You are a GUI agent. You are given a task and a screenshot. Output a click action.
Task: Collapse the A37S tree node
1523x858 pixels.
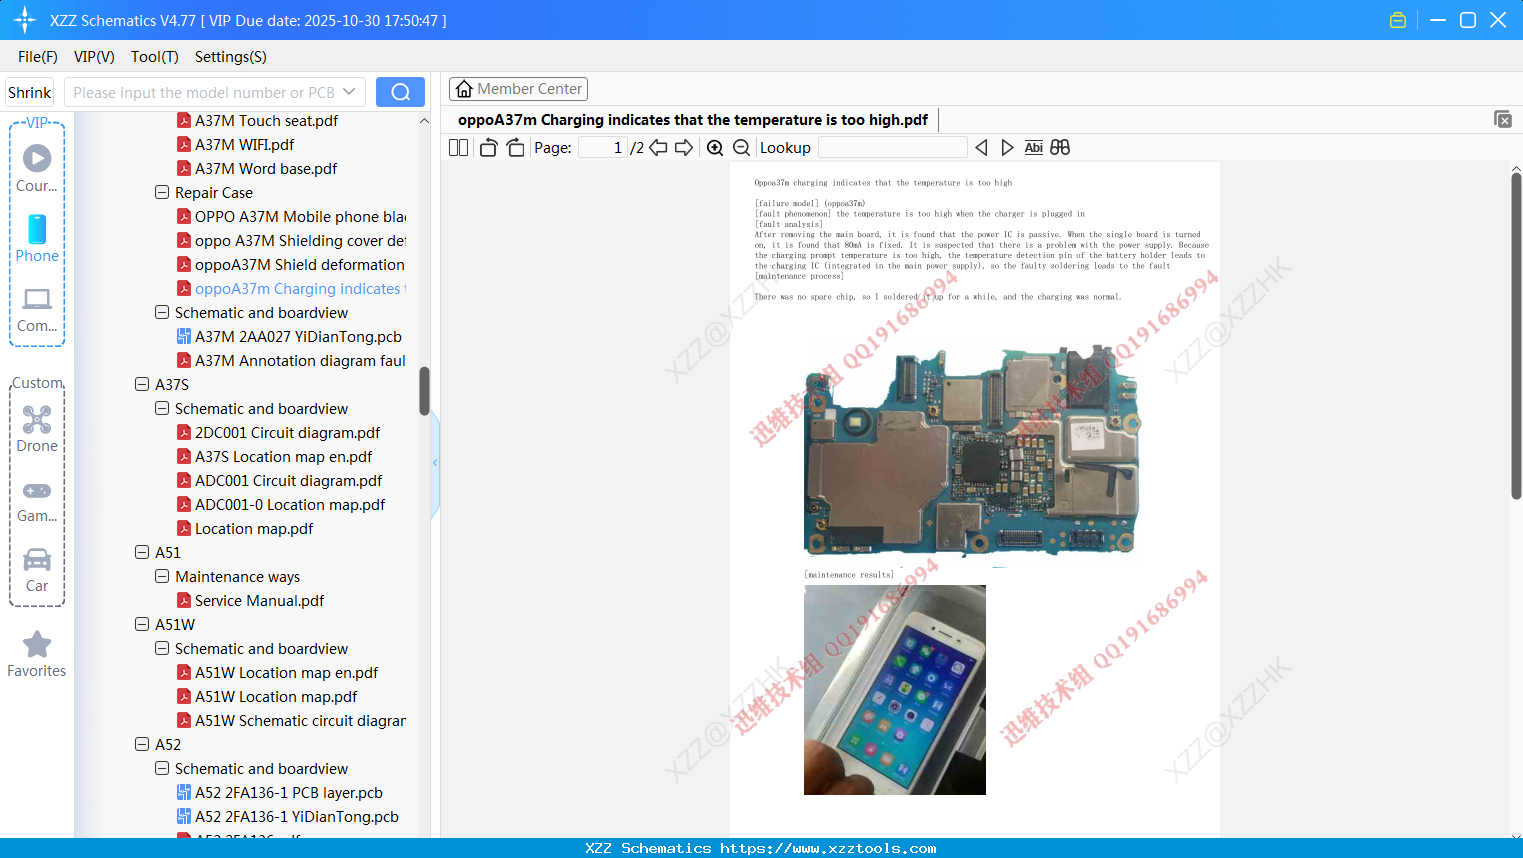click(x=142, y=384)
